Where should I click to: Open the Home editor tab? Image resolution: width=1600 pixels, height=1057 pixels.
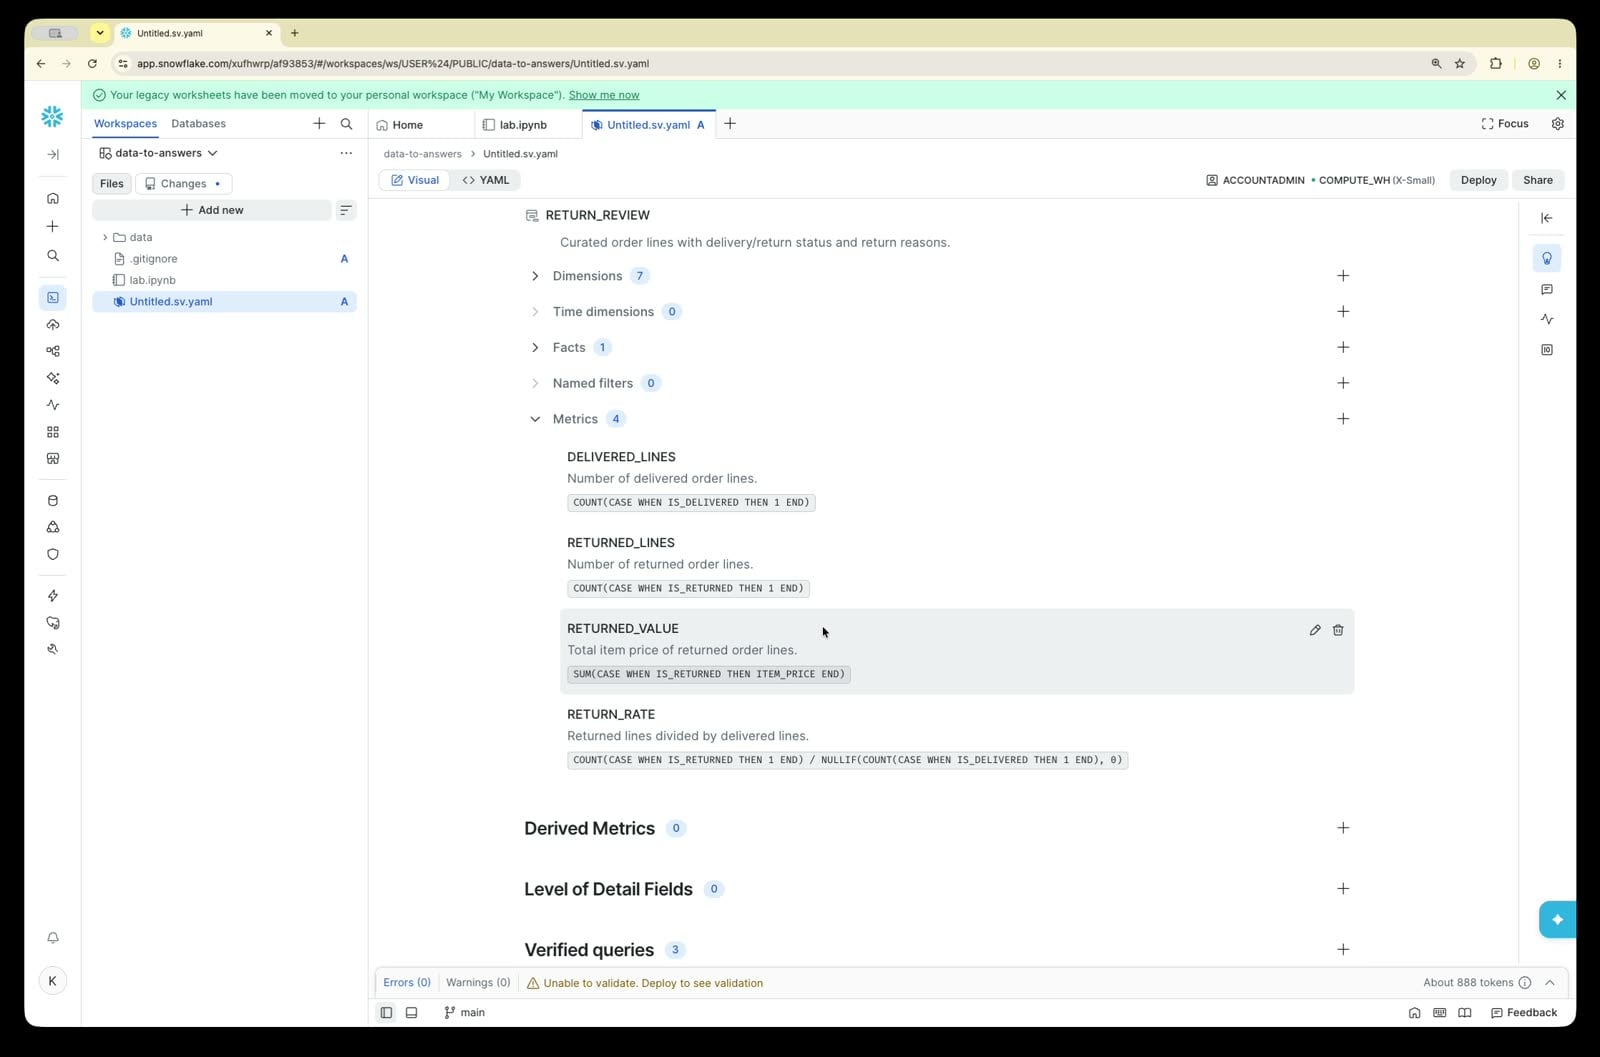pos(421,125)
